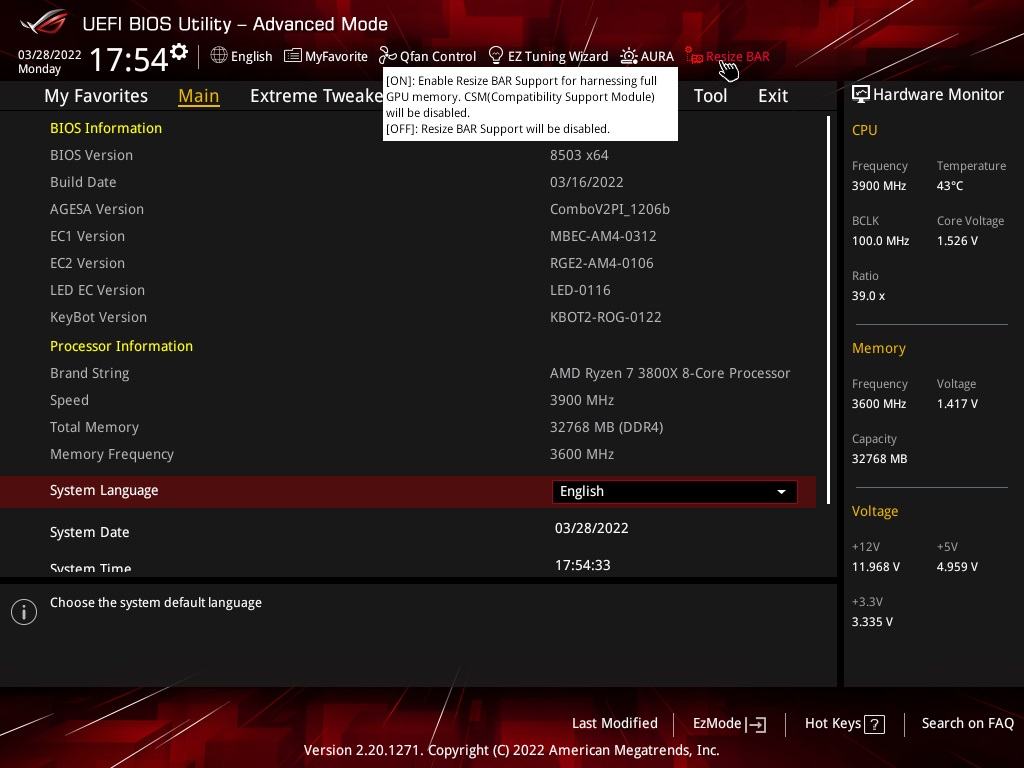Click the Core Voltage value 1.526 V
This screenshot has height=768, width=1024.
point(957,241)
